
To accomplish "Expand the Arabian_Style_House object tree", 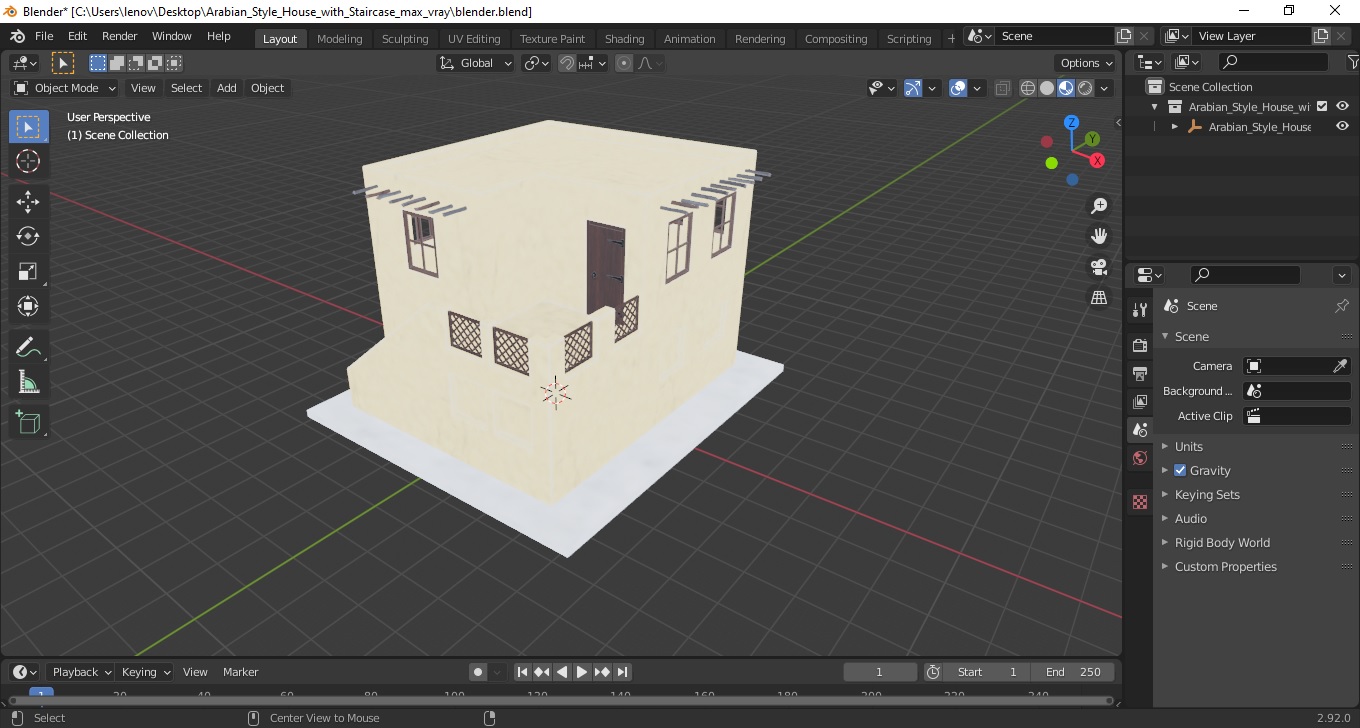I will 1175,127.
